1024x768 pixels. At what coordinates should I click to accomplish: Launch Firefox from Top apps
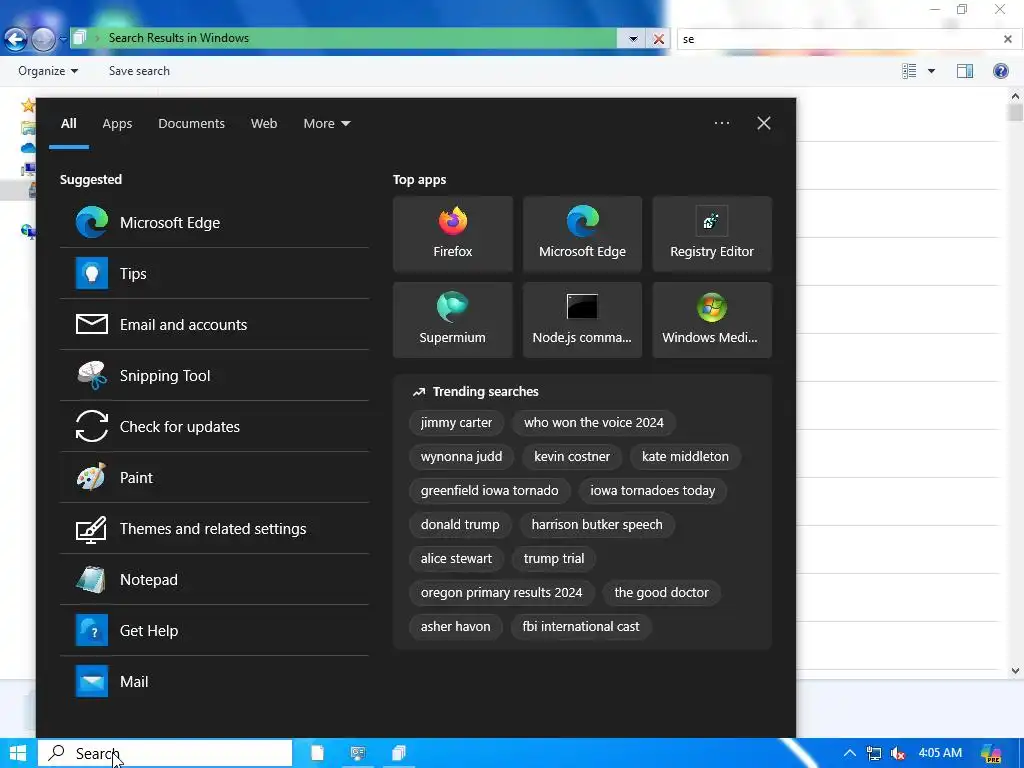click(x=453, y=234)
